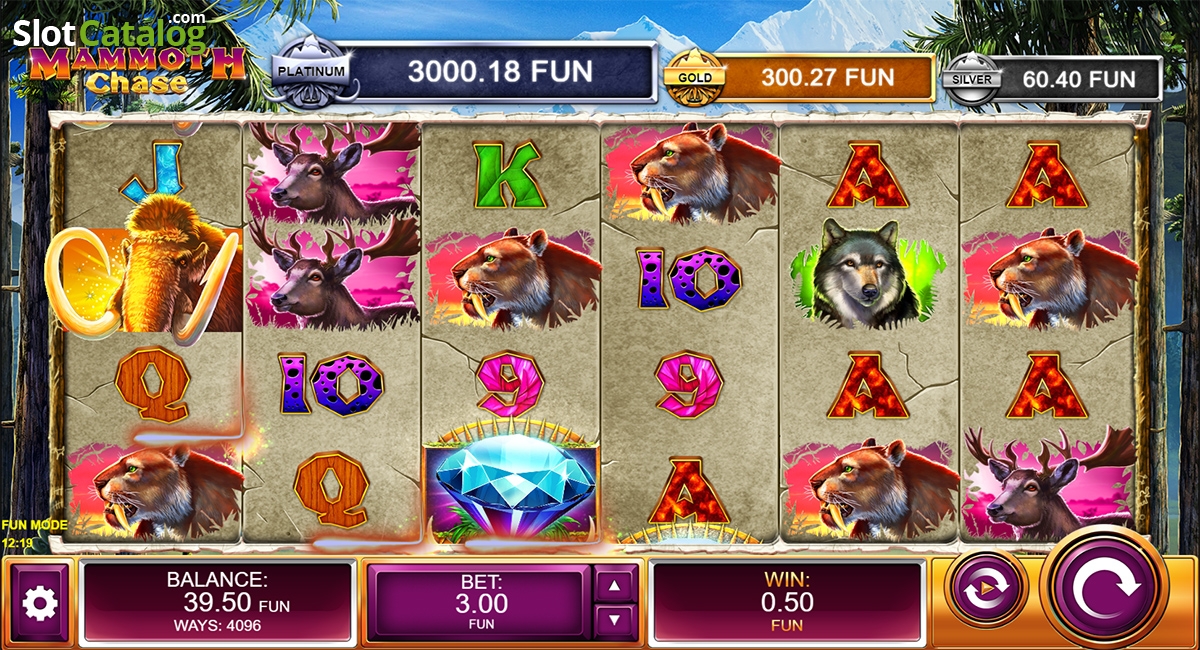
Task: Open the SlotCatalog.com logo link
Action: [x=110, y=33]
